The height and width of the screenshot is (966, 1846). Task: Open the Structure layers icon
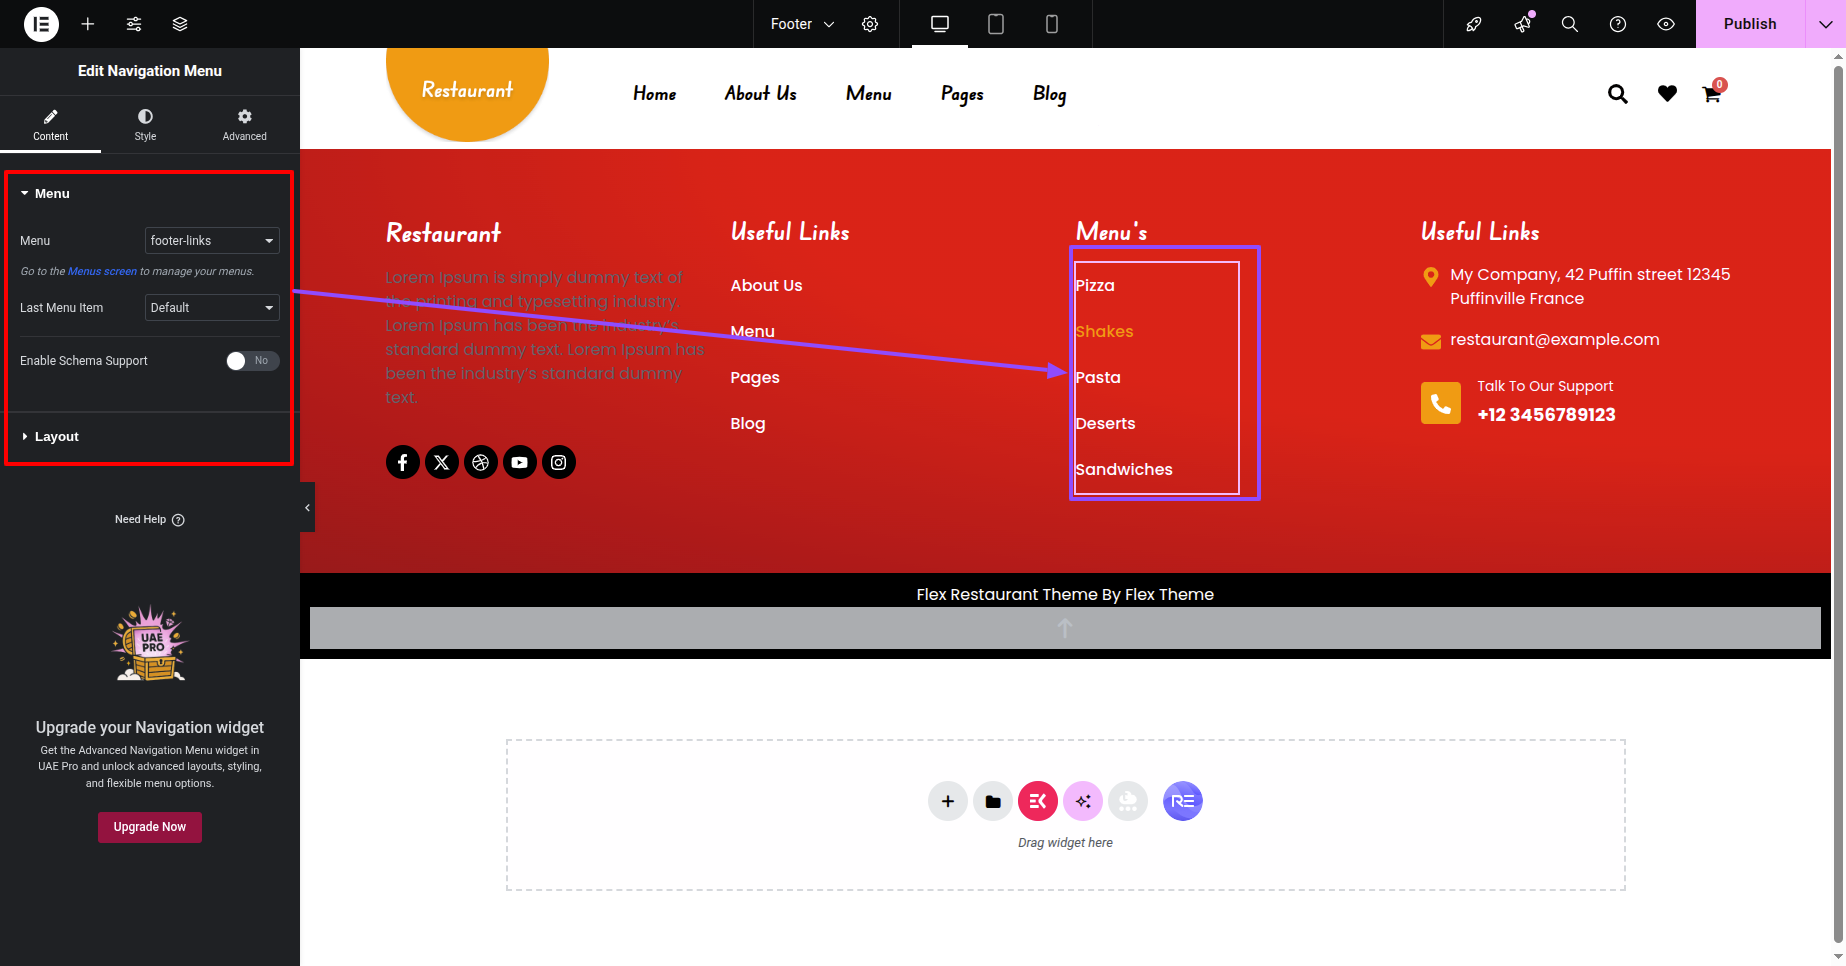pos(180,24)
